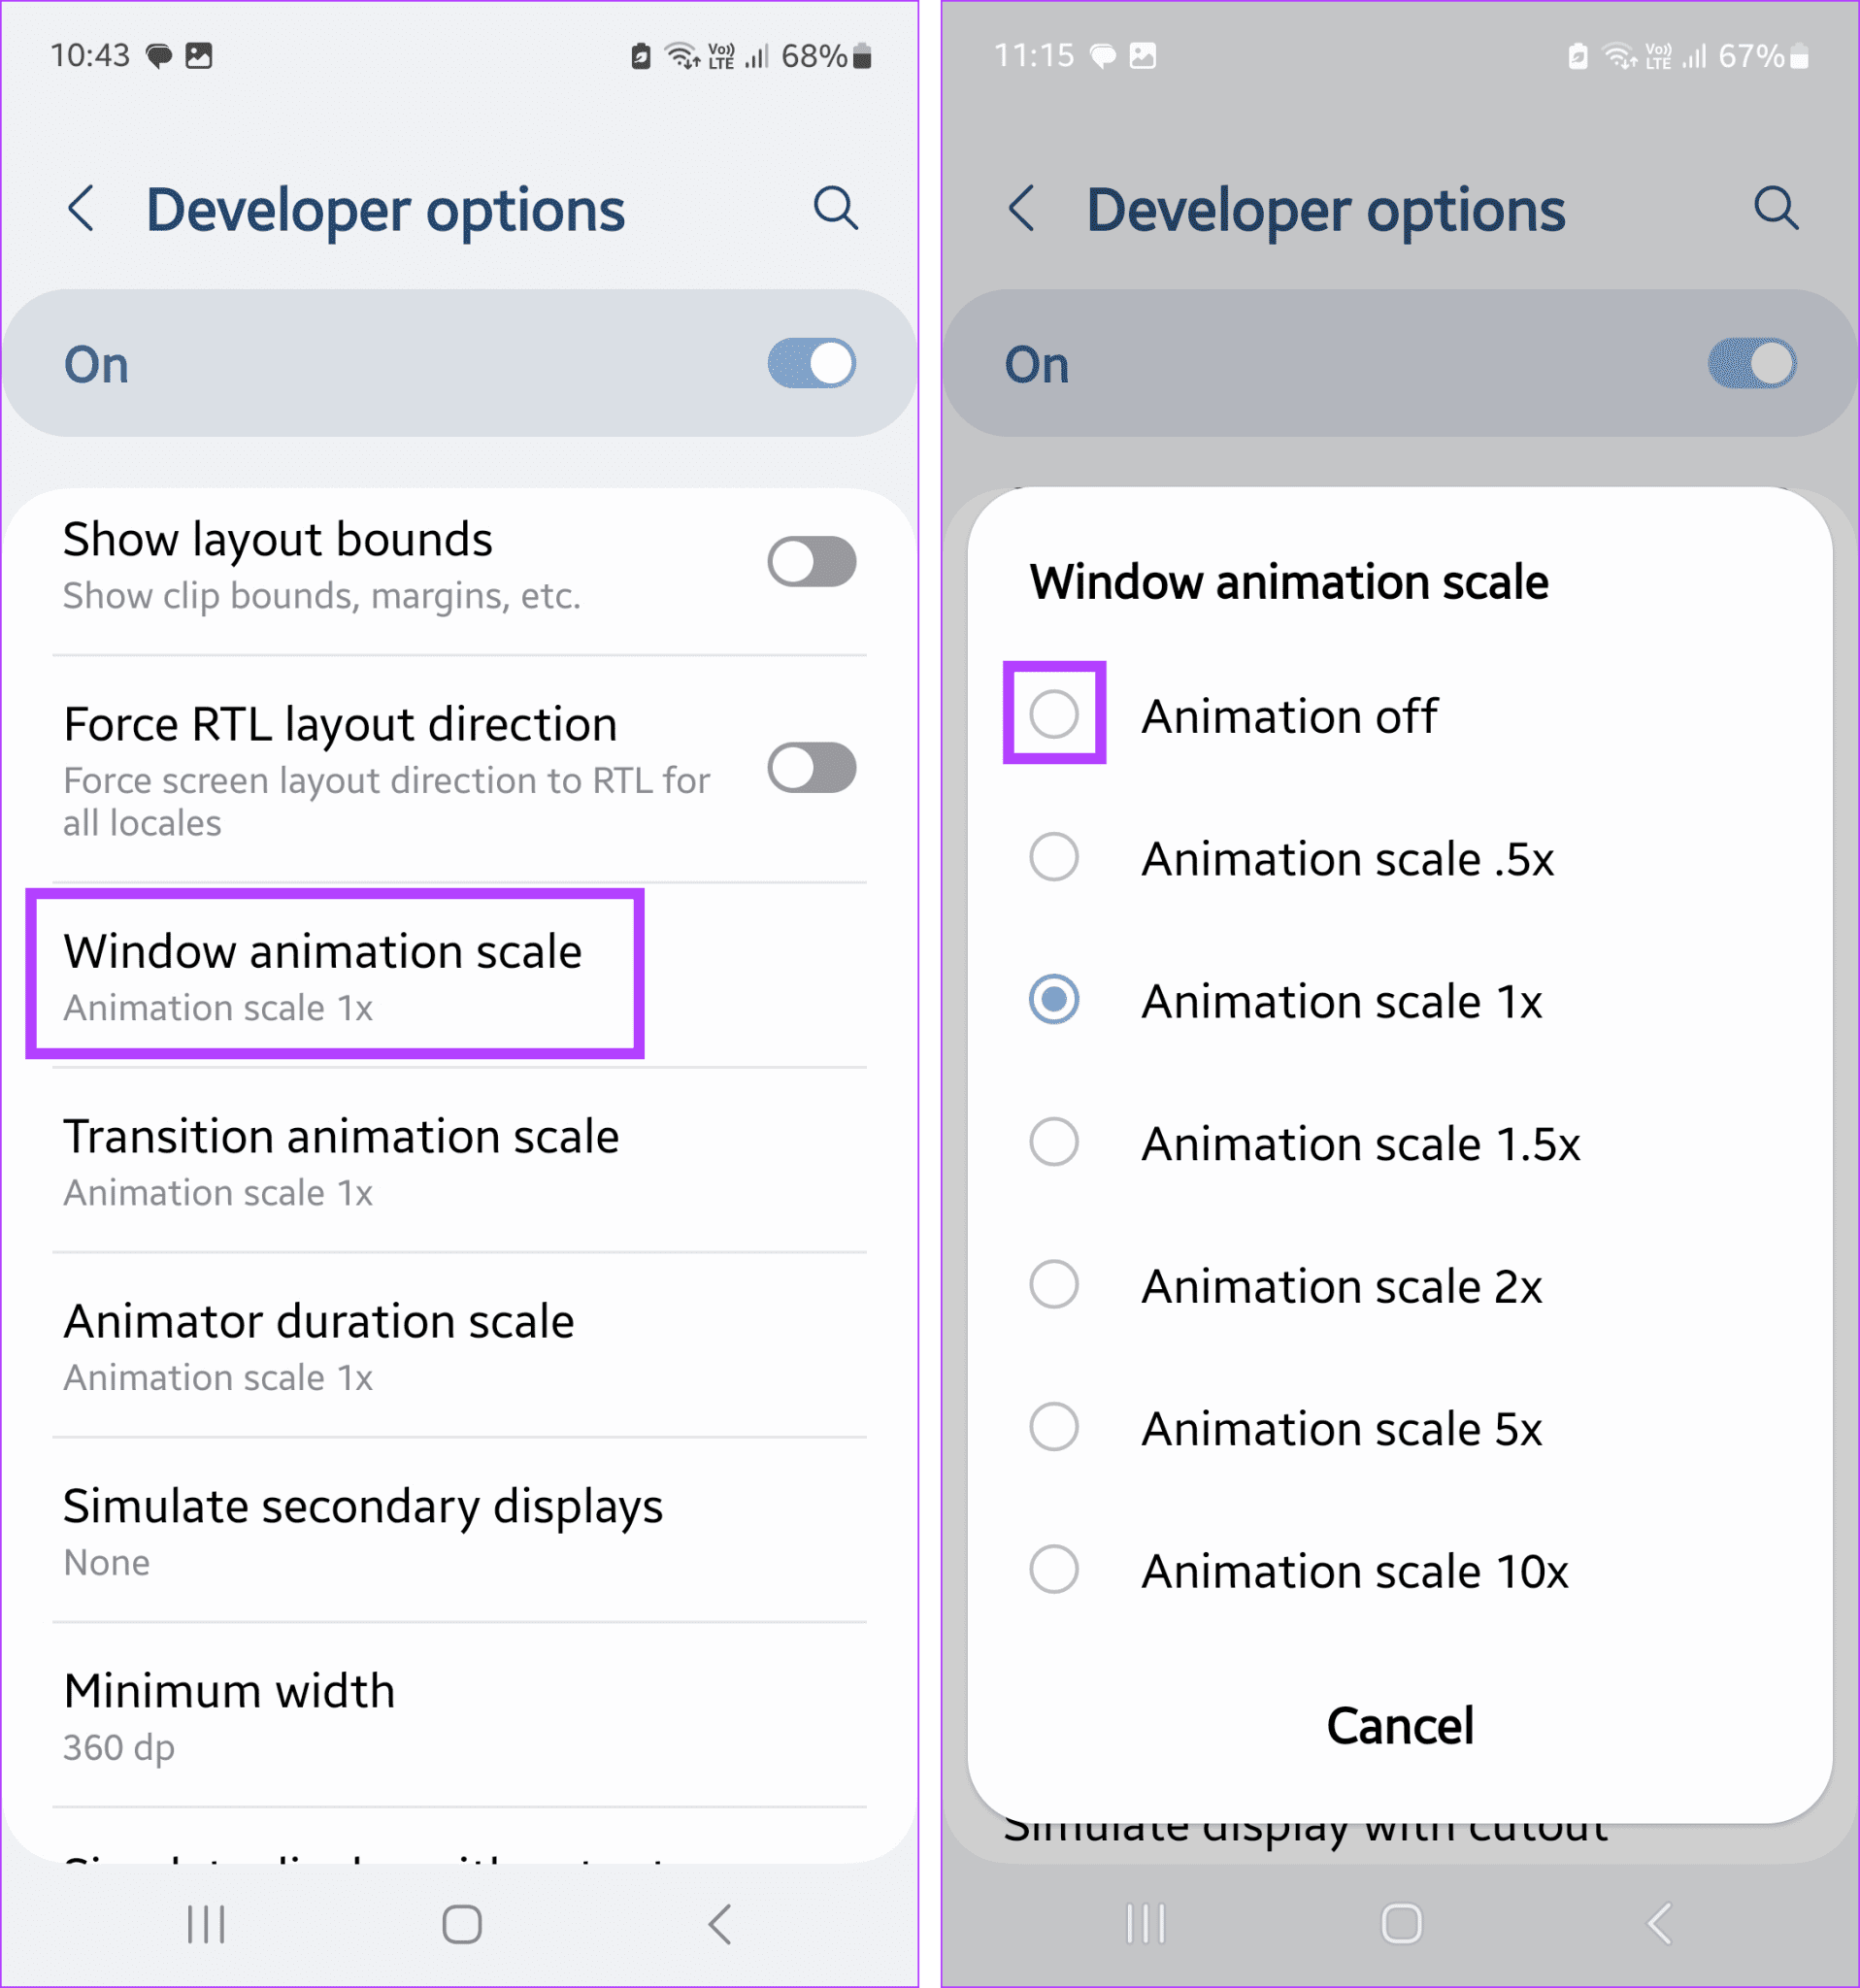Enable Force RTL layout direction

pyautogui.click(x=811, y=768)
